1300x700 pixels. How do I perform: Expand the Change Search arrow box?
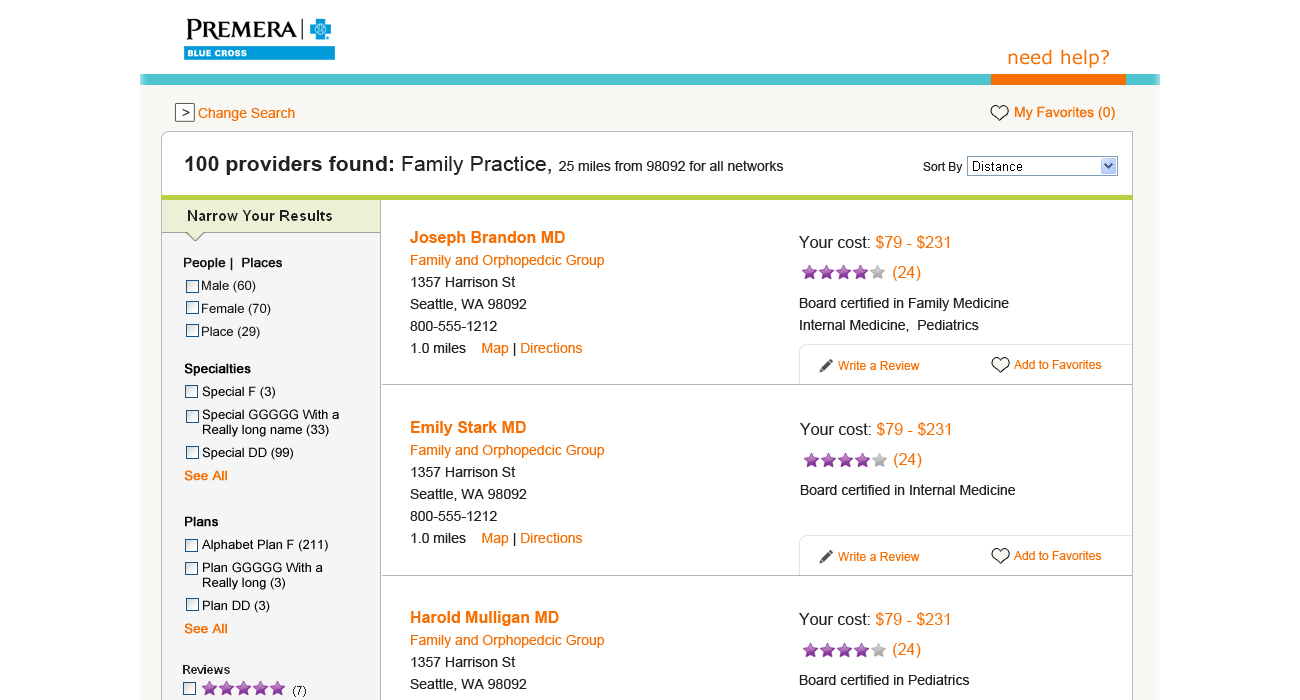[184, 112]
